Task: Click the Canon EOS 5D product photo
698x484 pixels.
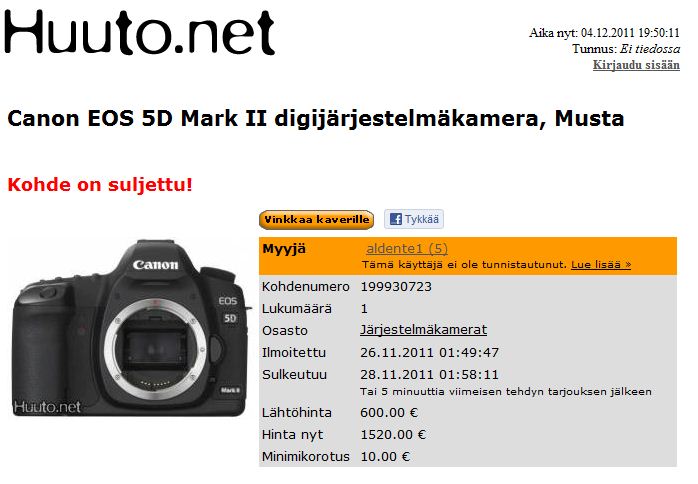Action: [x=130, y=329]
